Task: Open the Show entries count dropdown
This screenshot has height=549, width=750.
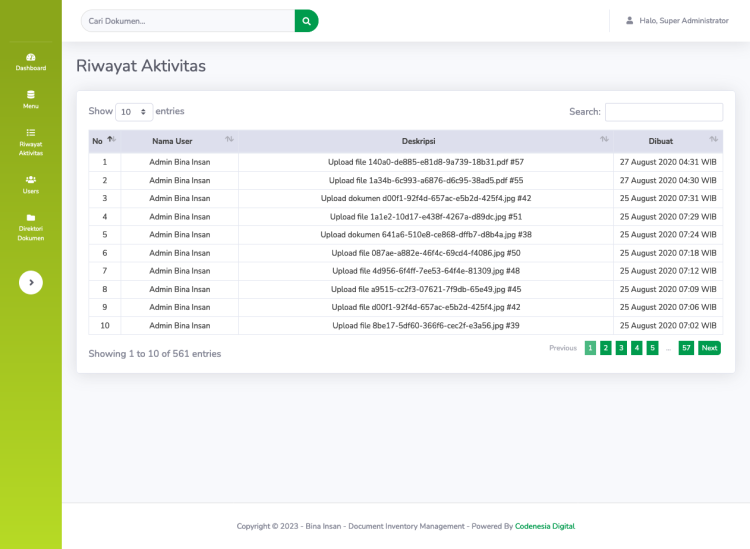Action: point(134,112)
